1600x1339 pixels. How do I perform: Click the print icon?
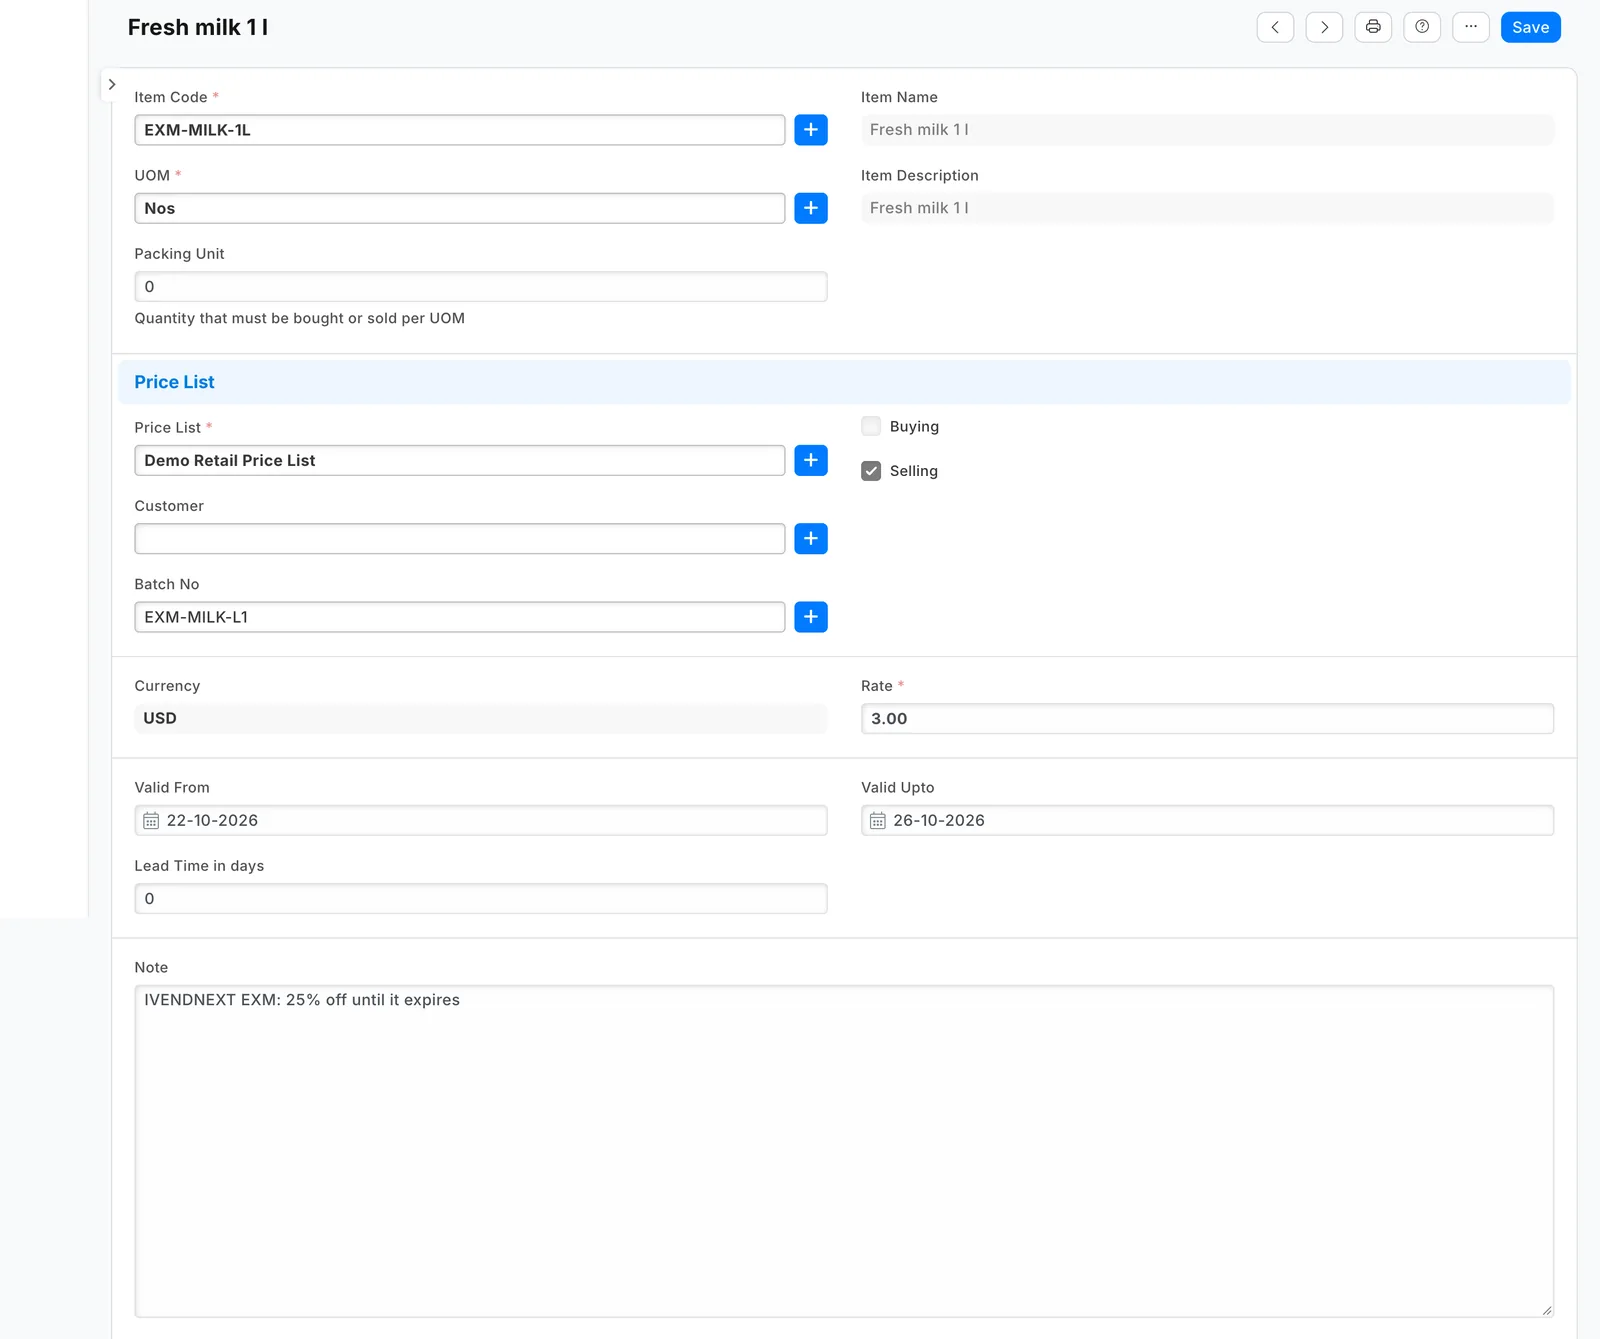[x=1373, y=27]
